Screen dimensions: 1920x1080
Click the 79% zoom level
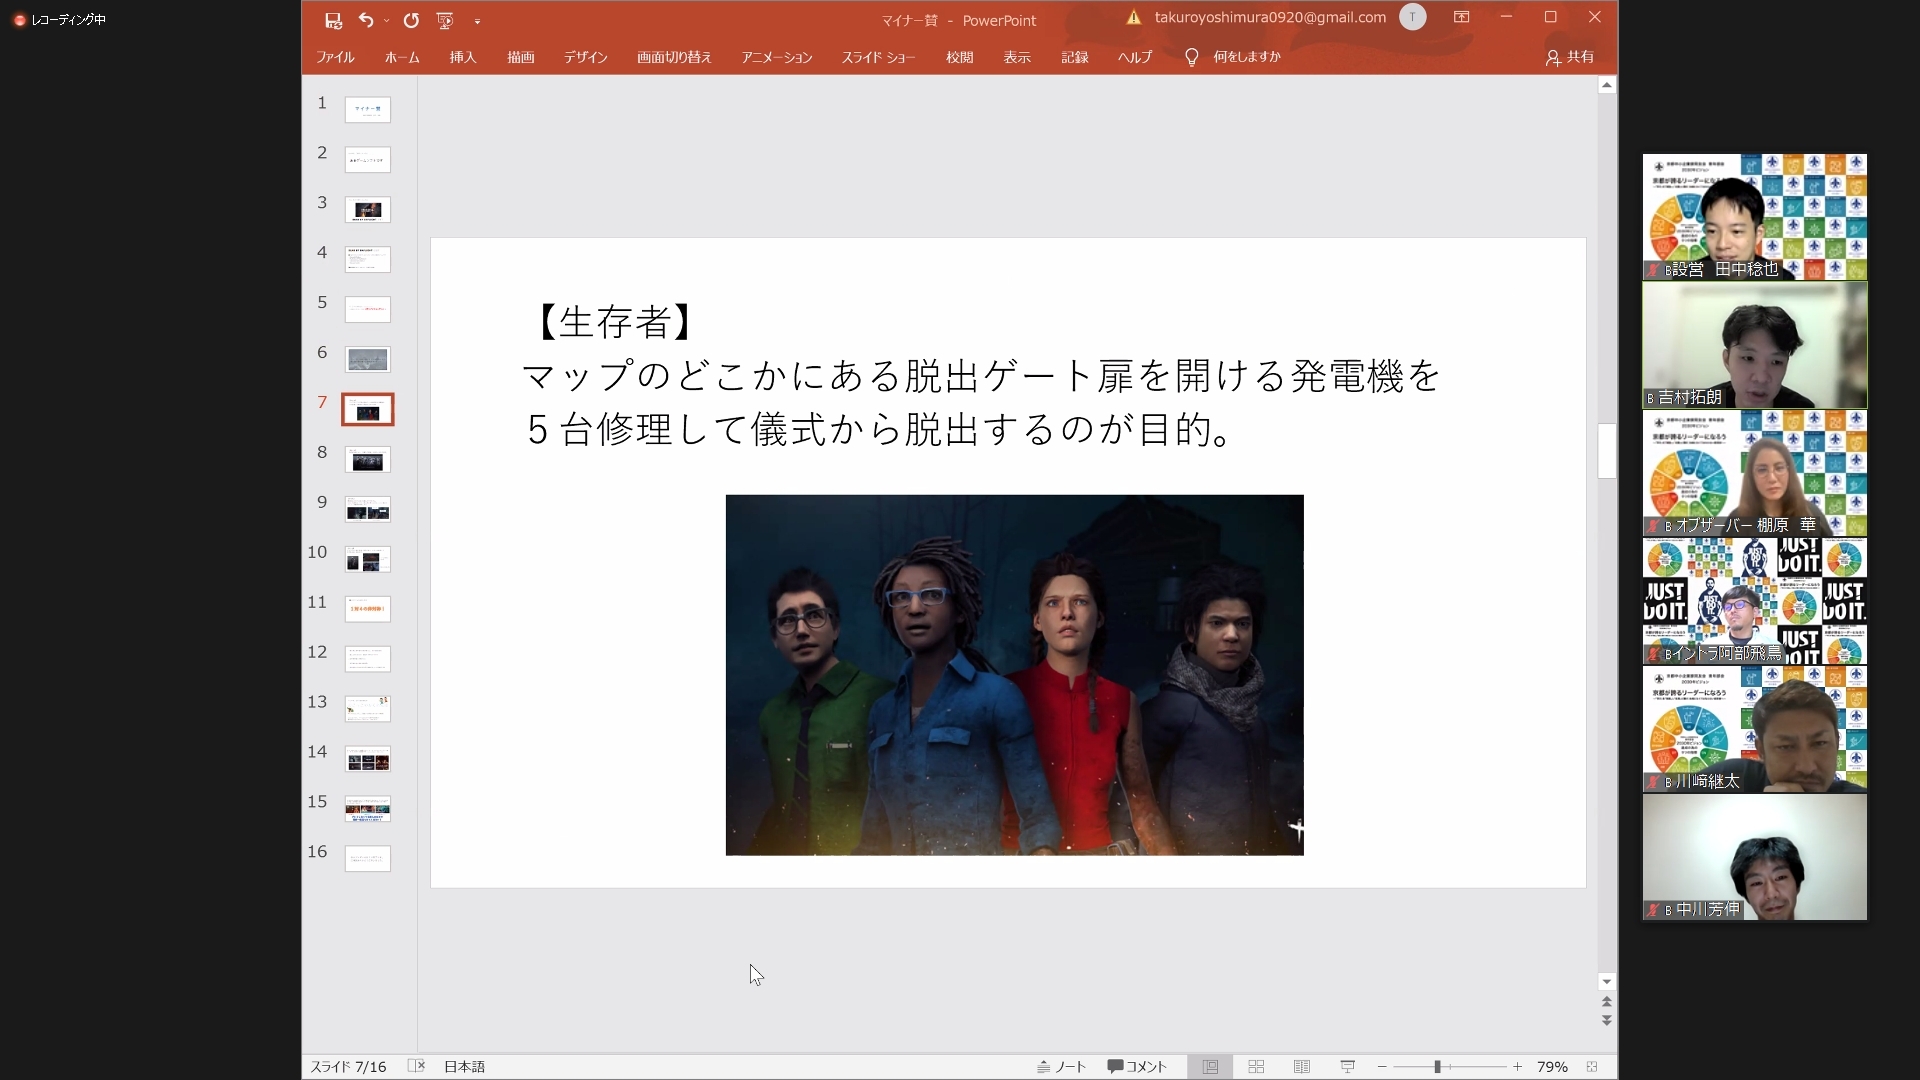pyautogui.click(x=1552, y=1067)
